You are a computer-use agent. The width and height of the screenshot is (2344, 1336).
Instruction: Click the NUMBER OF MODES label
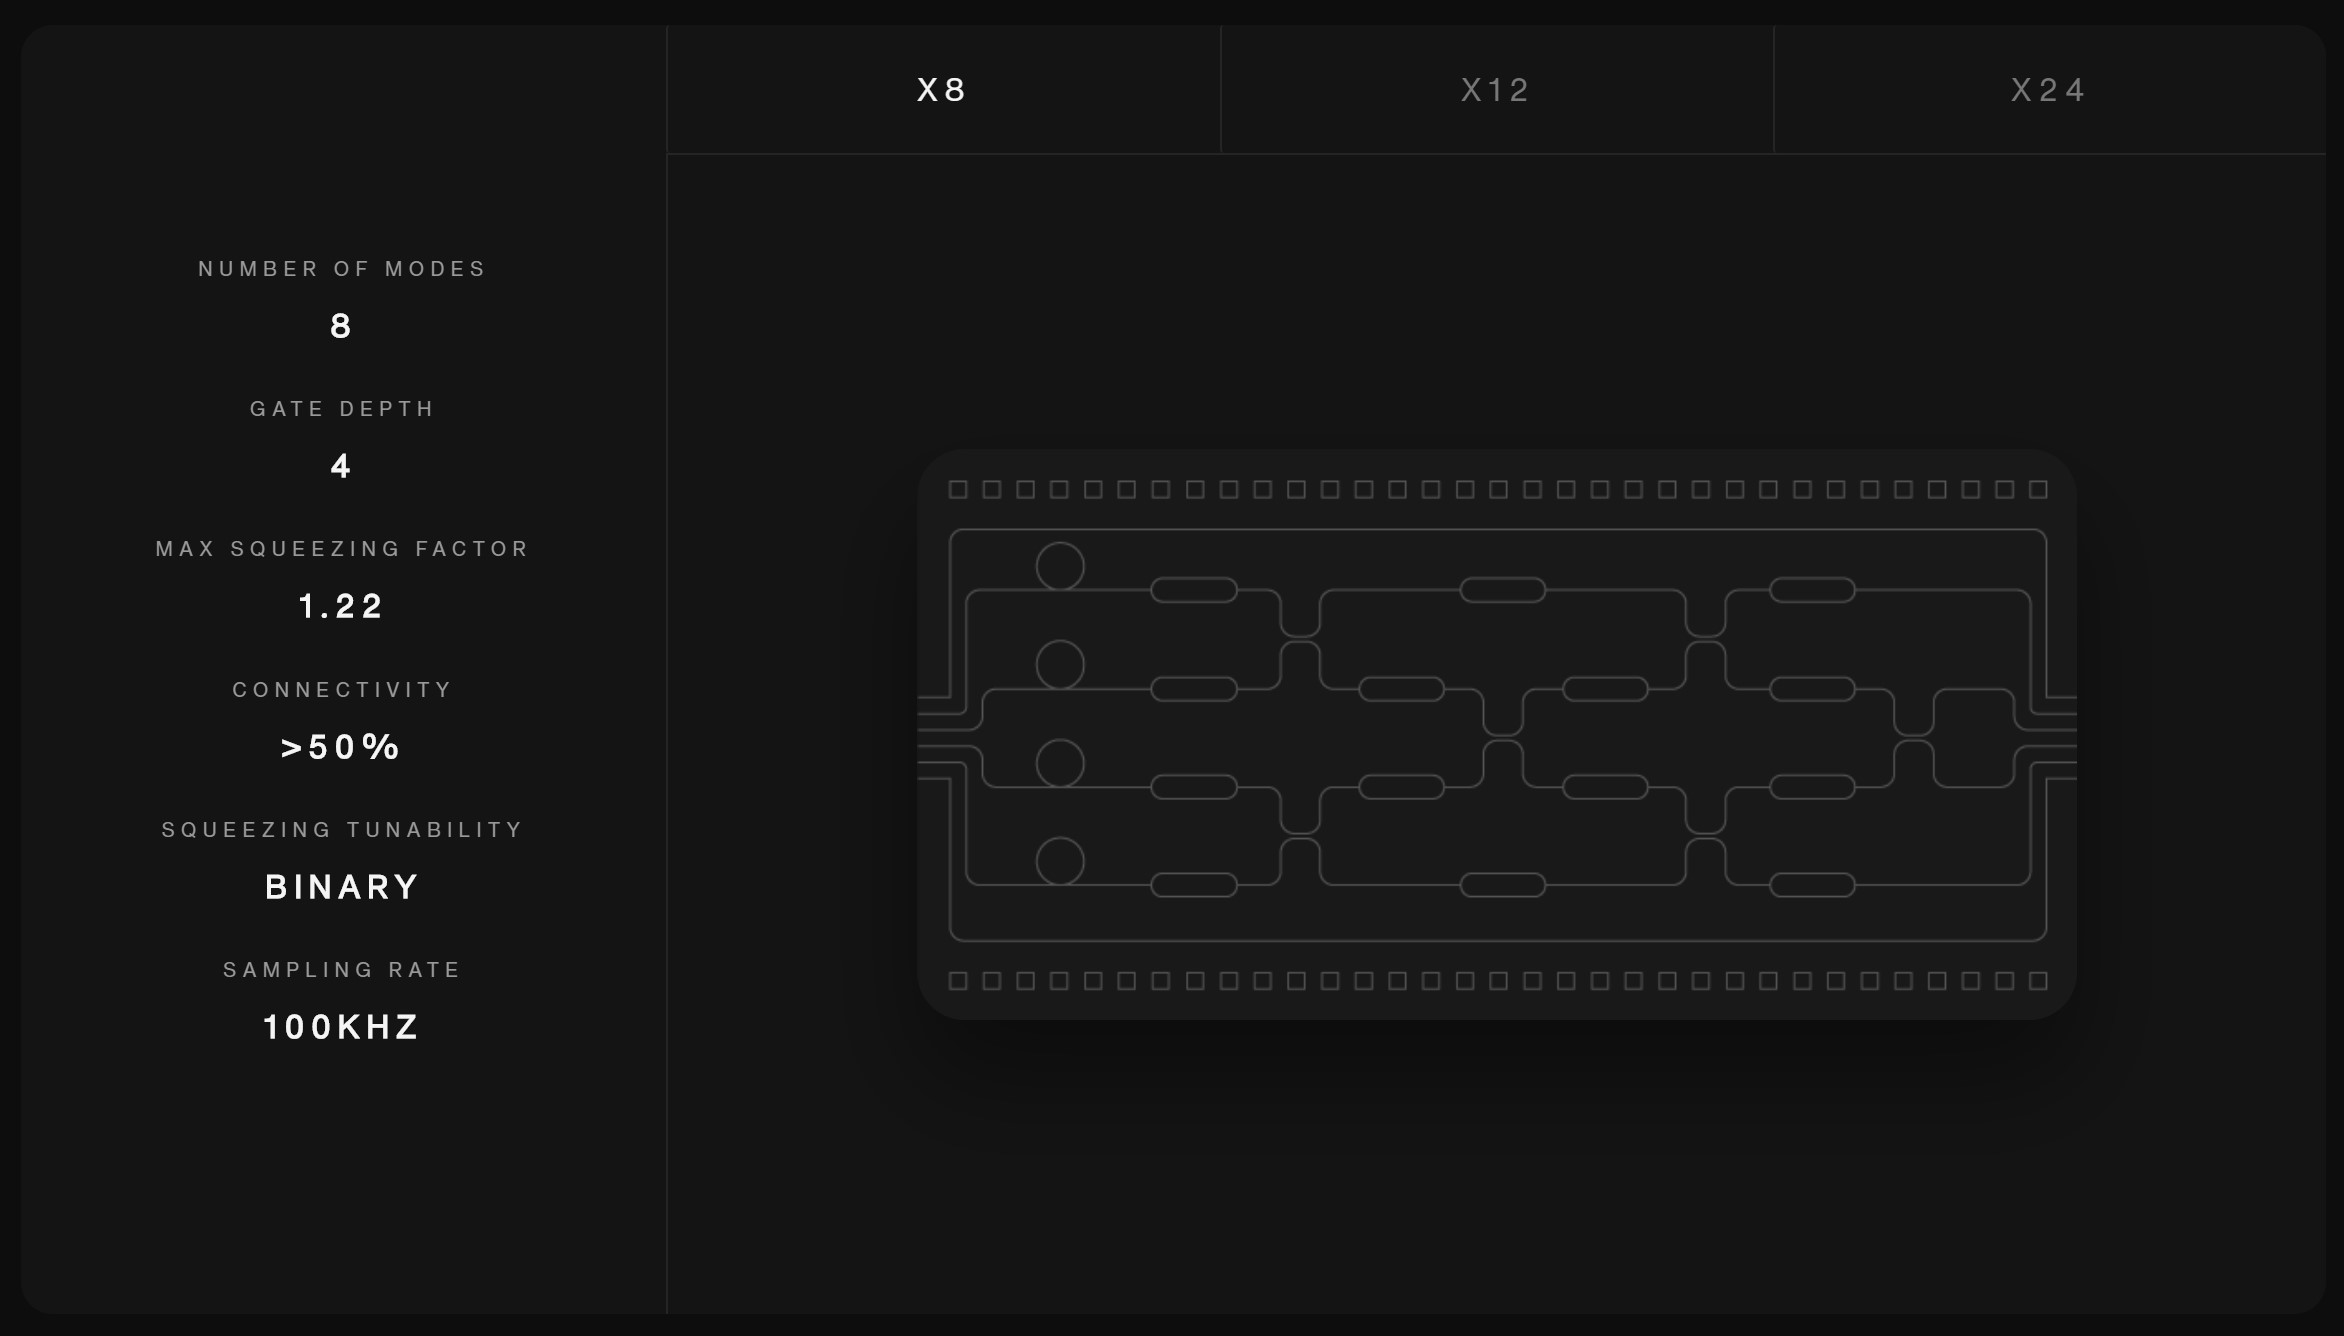342,269
